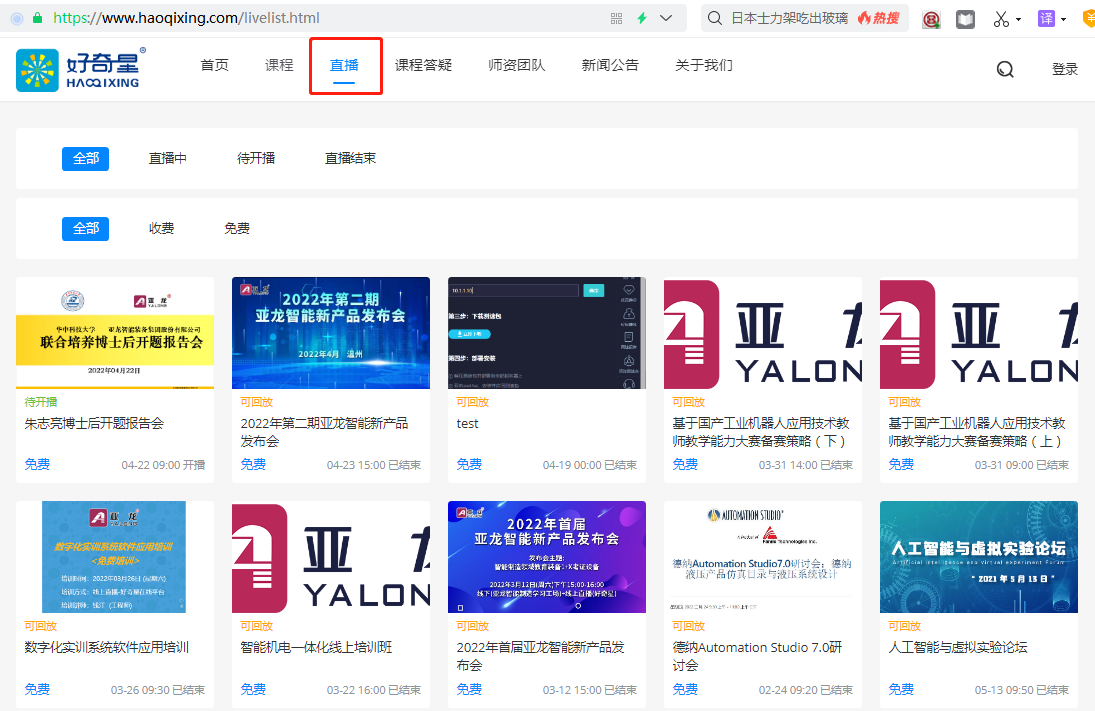Click the Haoqixing logo
Viewport: 1095px width, 711px height.
pos(80,68)
